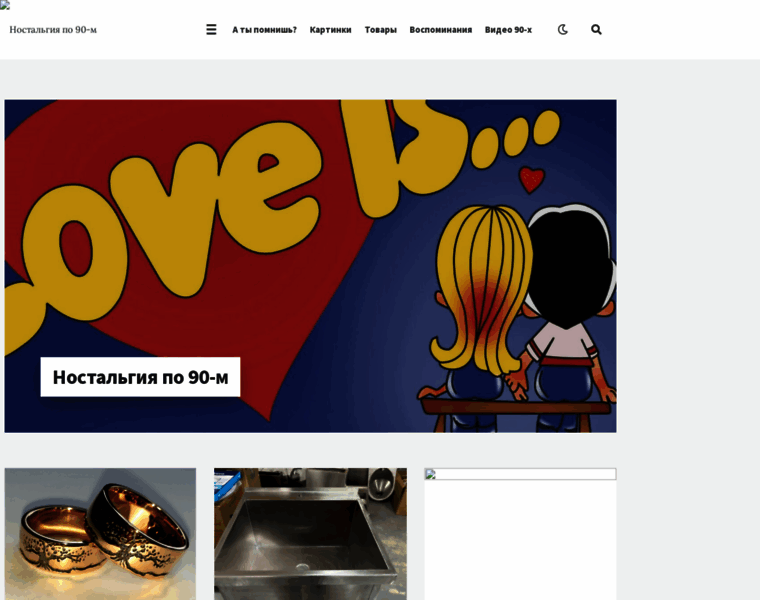Click the broken image card on the right
Screen dimensions: 760x600
coord(520,534)
